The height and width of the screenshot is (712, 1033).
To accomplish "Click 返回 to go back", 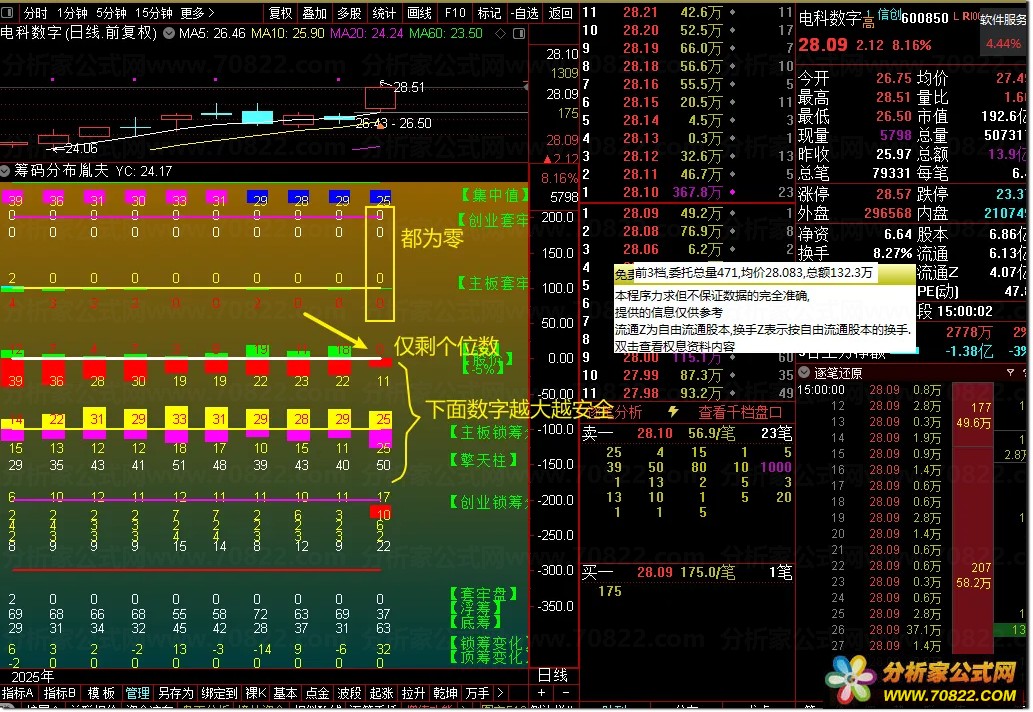I will [560, 13].
